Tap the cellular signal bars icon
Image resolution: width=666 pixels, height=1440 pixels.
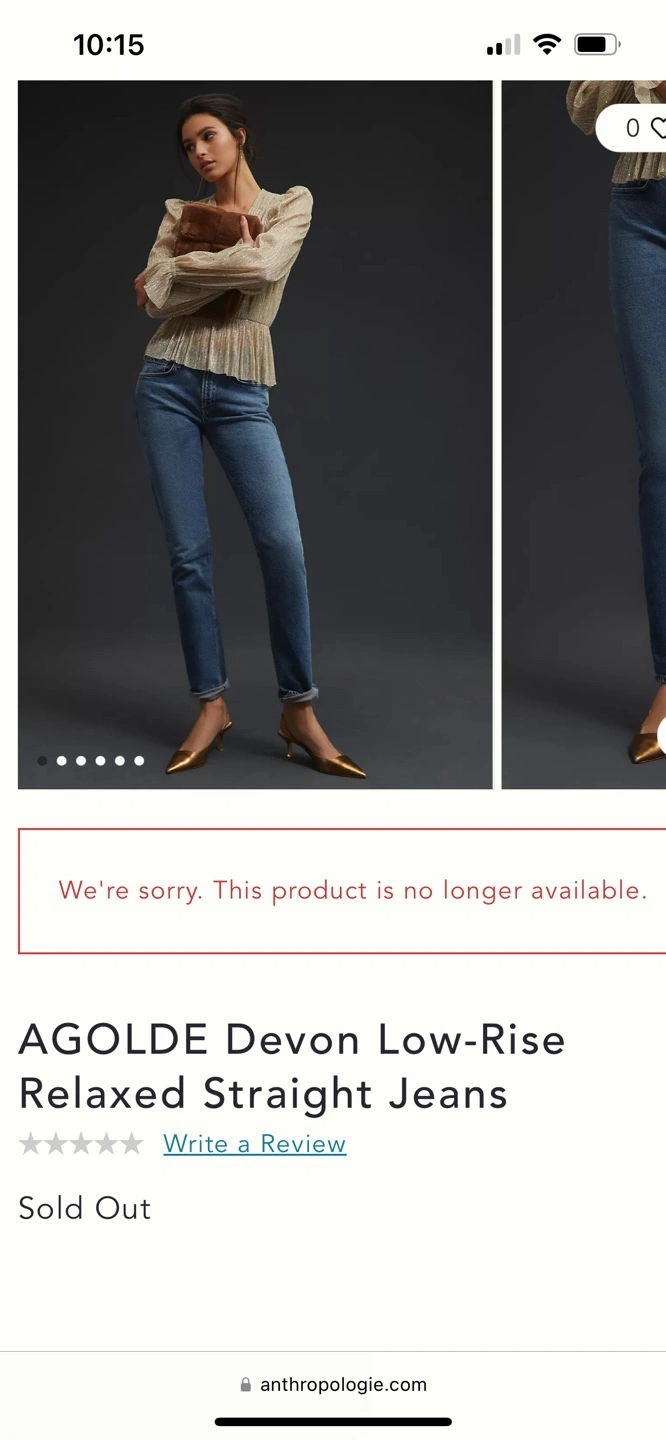coord(503,44)
